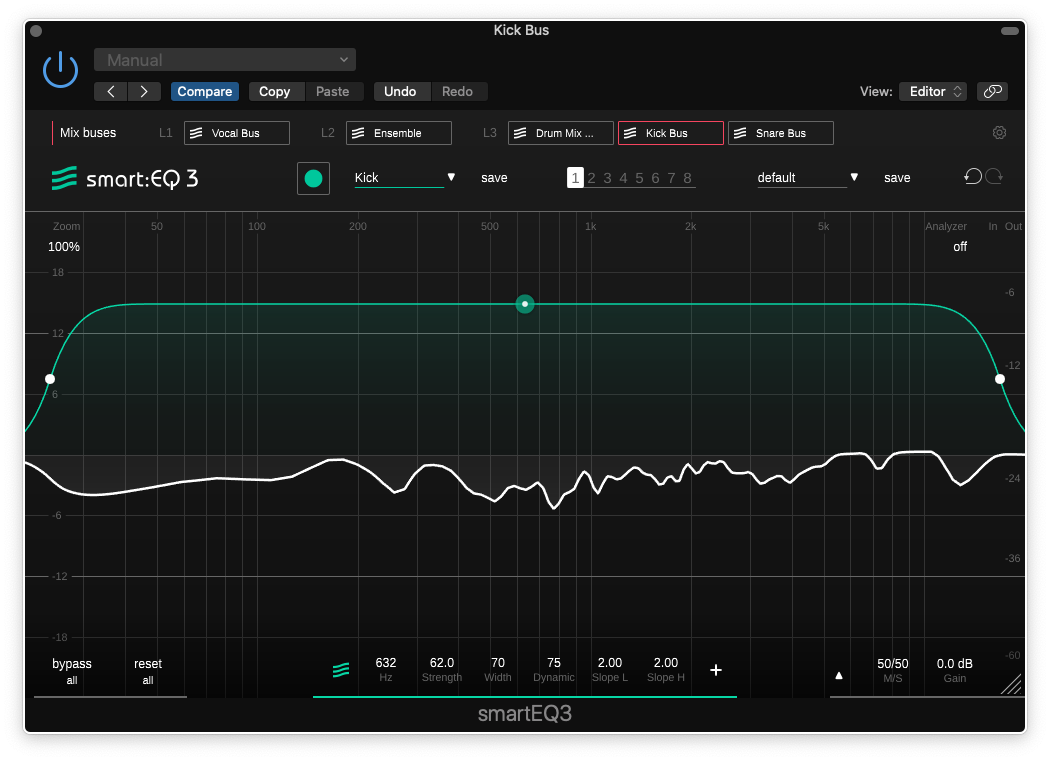Open the Manual preset dropdown
Image resolution: width=1050 pixels, height=761 pixels.
pyautogui.click(x=225, y=60)
